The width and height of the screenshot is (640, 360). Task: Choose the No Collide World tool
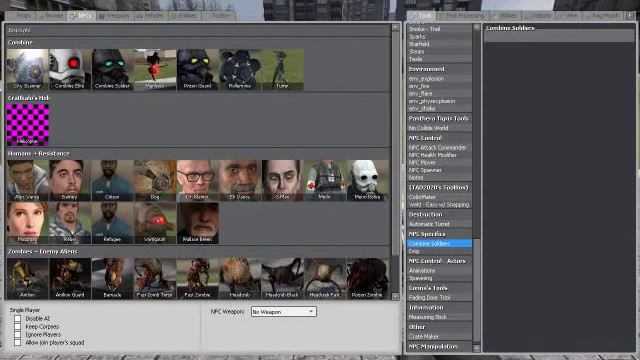point(439,128)
